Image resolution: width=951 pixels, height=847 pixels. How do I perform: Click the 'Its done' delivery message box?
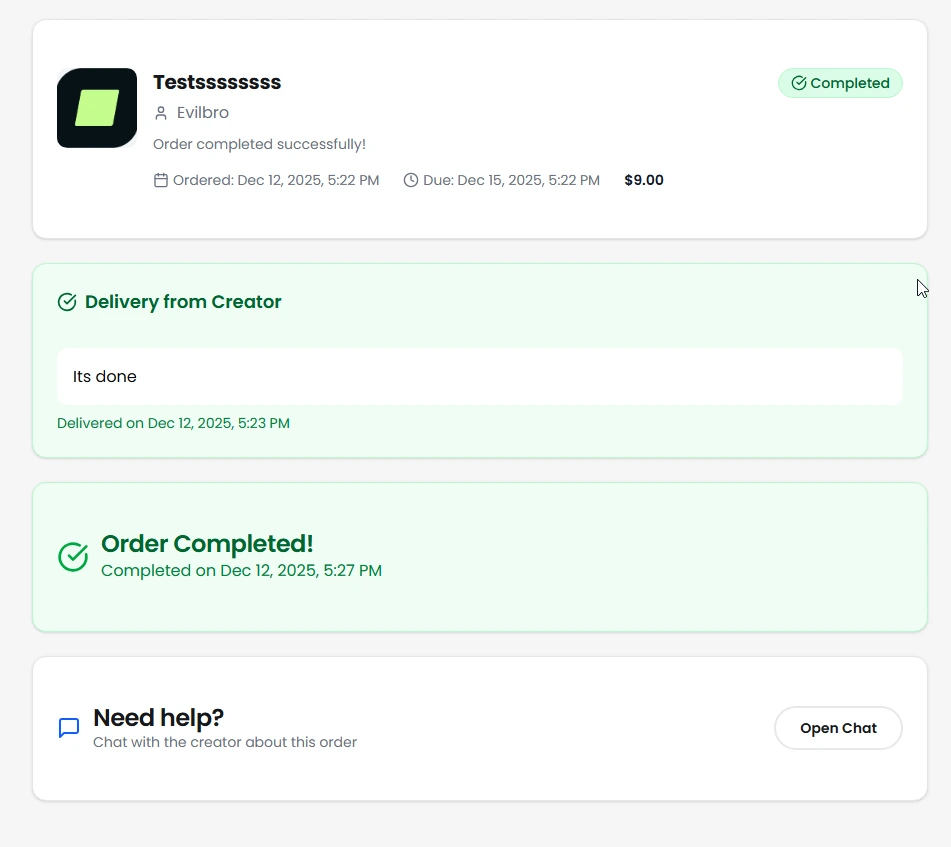pos(480,377)
